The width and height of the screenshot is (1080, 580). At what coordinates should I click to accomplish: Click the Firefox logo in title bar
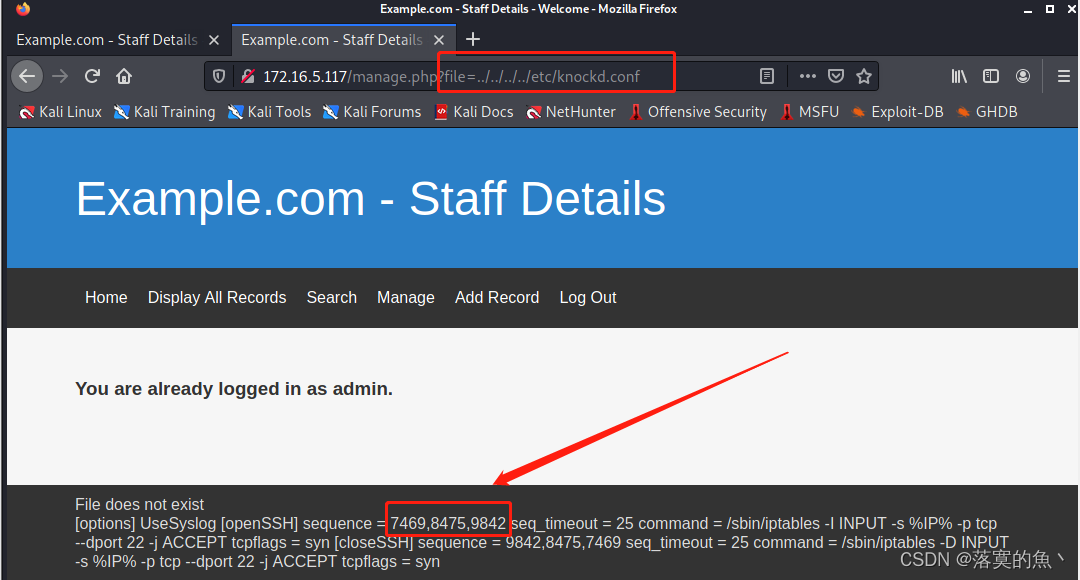pos(23,9)
